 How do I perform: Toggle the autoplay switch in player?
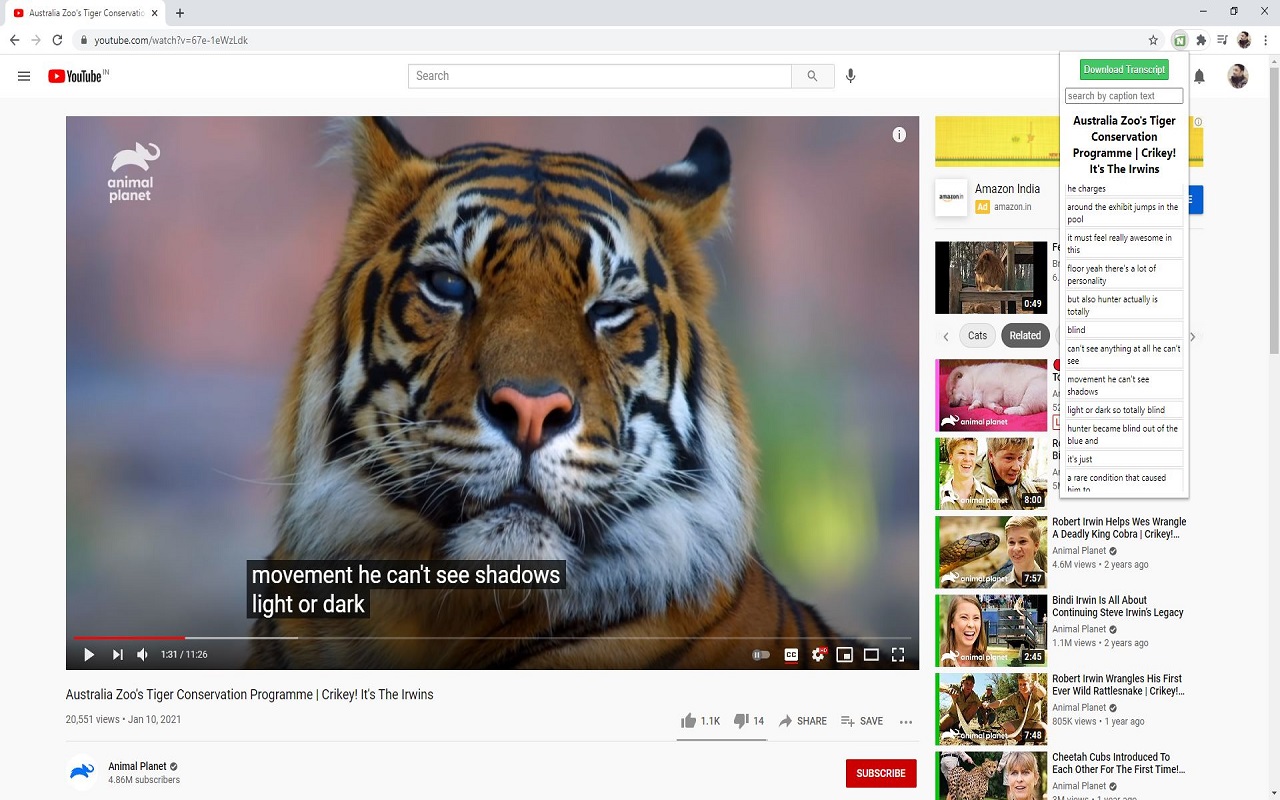click(761, 655)
